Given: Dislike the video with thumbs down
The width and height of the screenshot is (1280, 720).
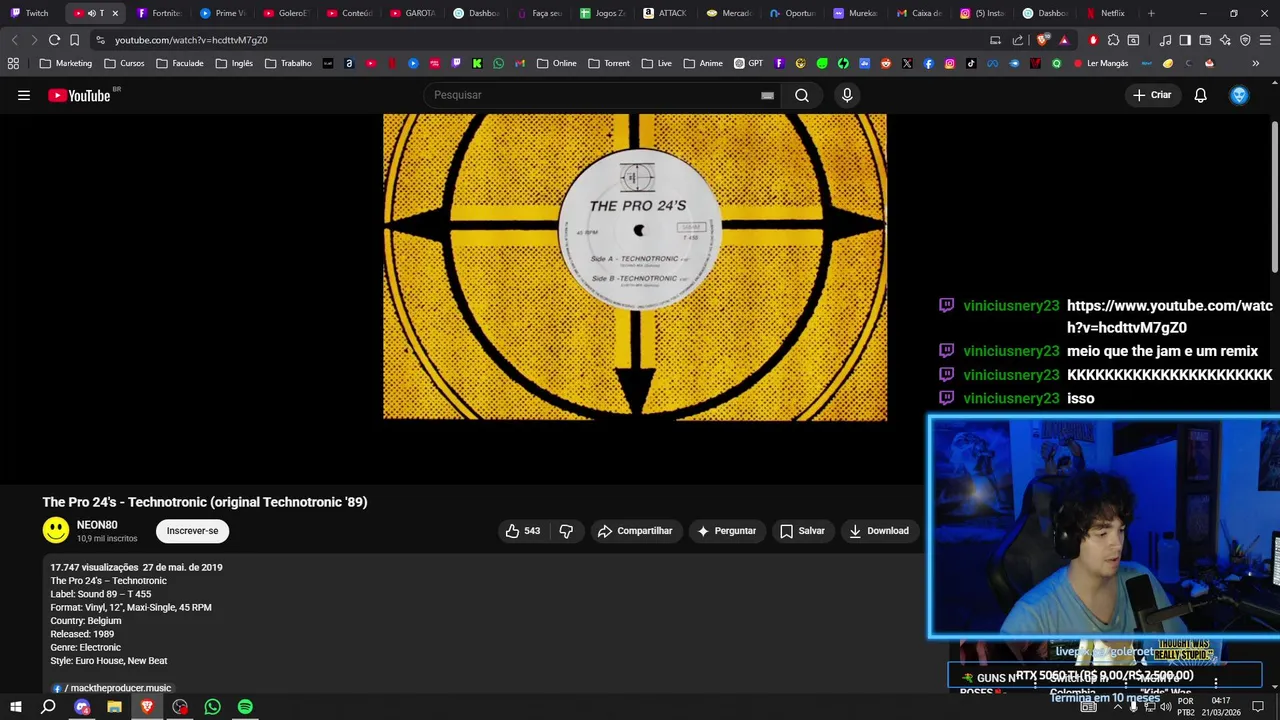Looking at the screenshot, I should tap(566, 531).
